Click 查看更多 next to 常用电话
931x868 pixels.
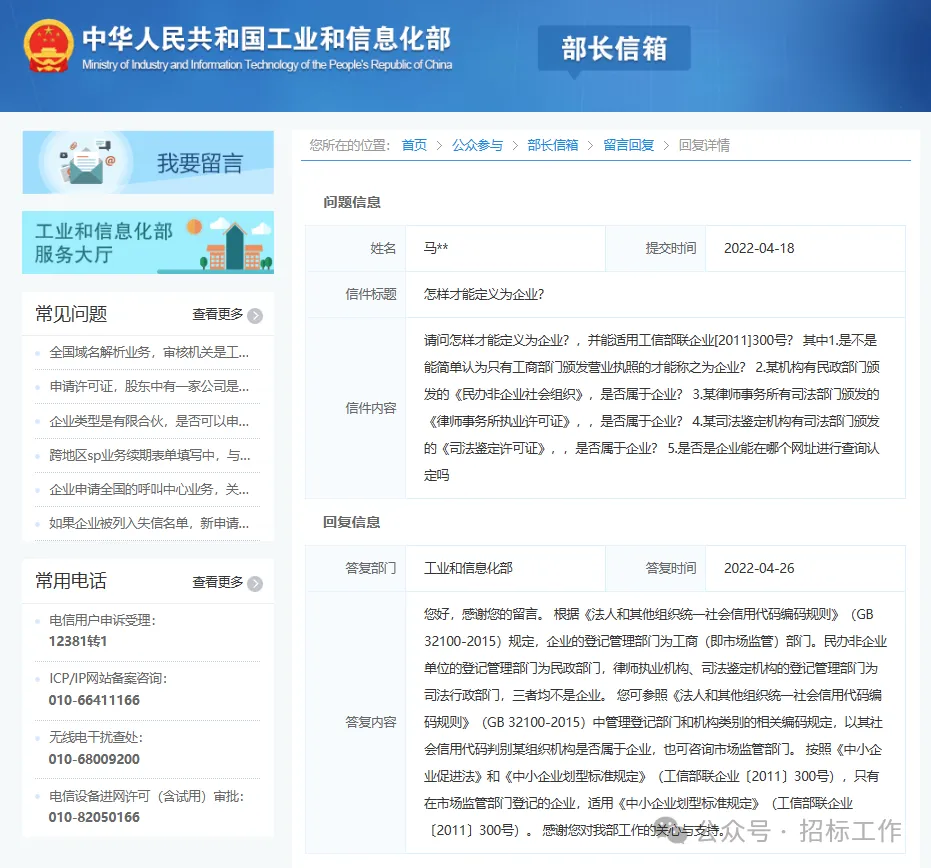[217, 582]
